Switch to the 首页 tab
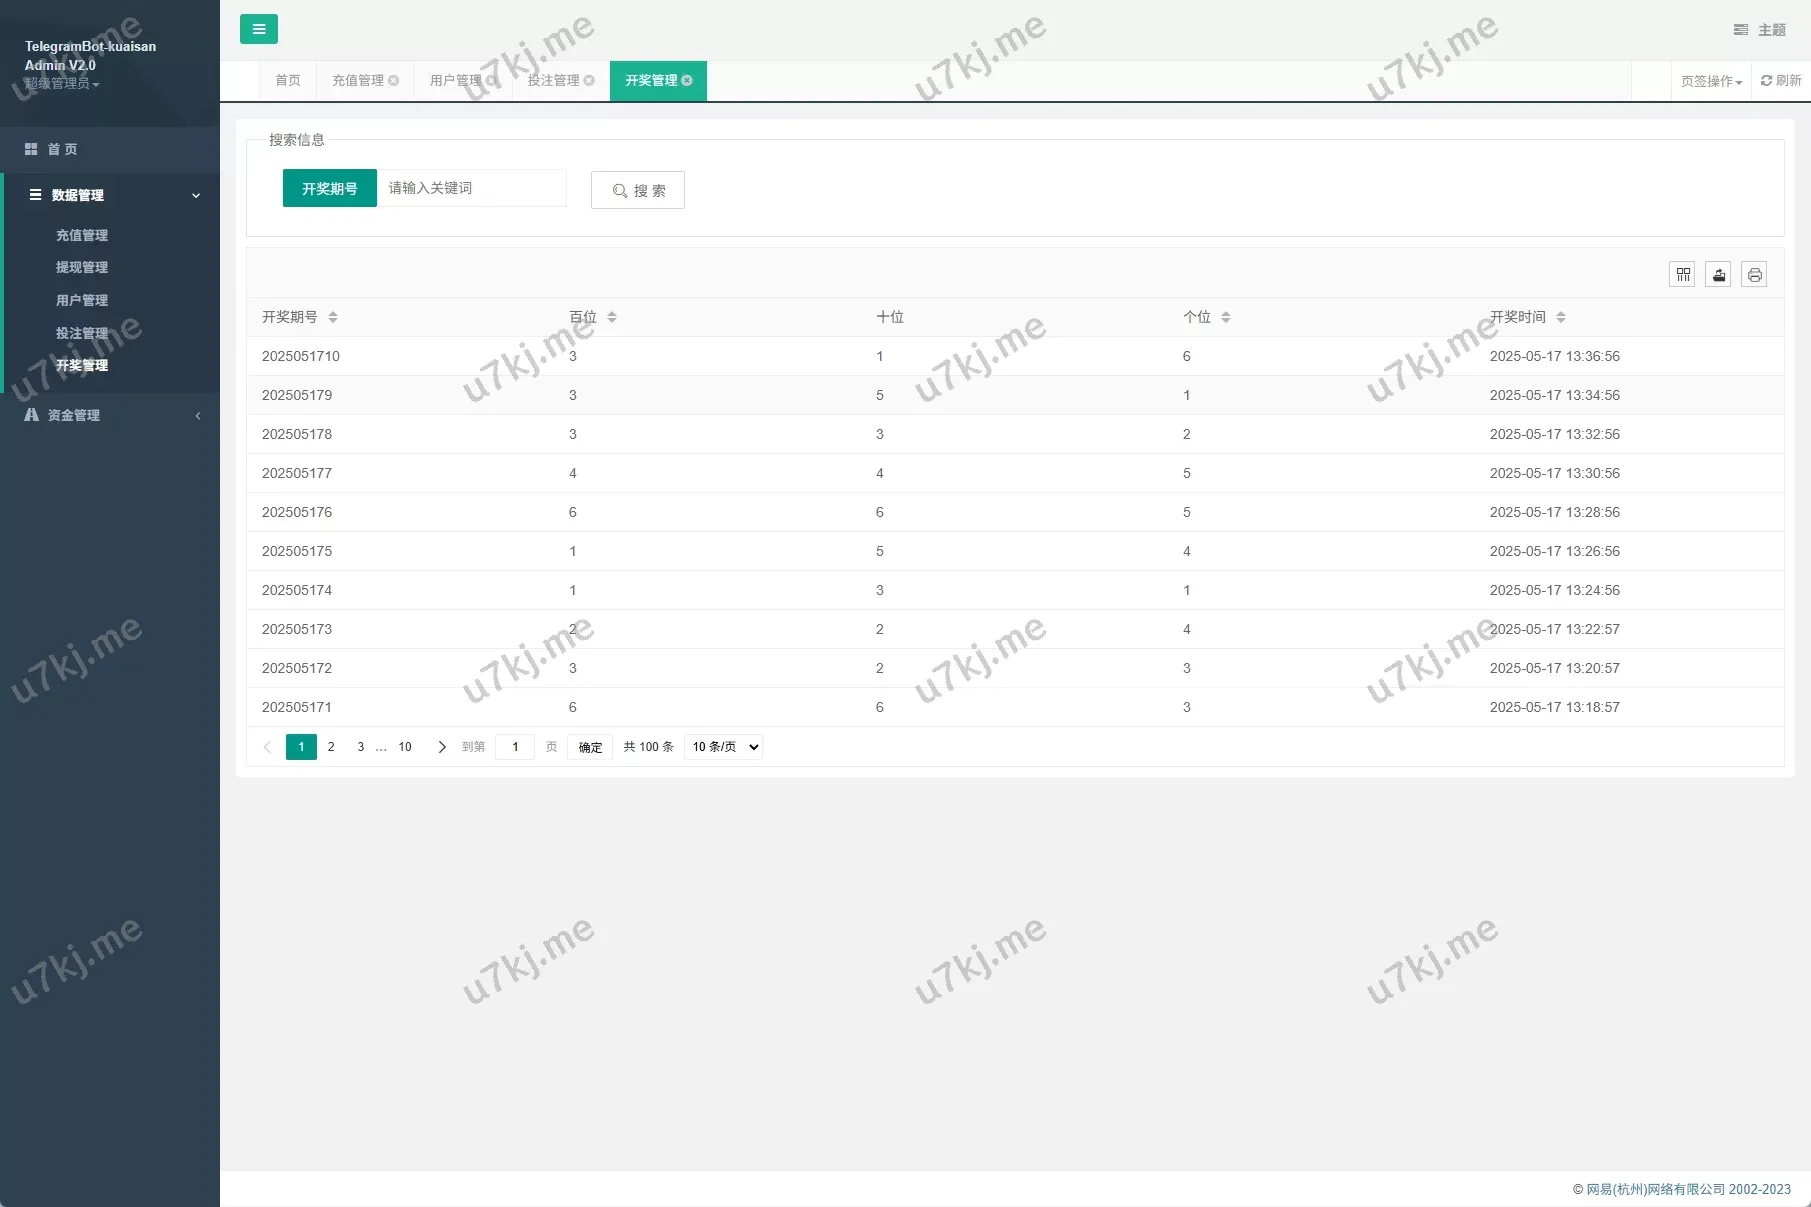The width and height of the screenshot is (1811, 1207). click(x=288, y=81)
